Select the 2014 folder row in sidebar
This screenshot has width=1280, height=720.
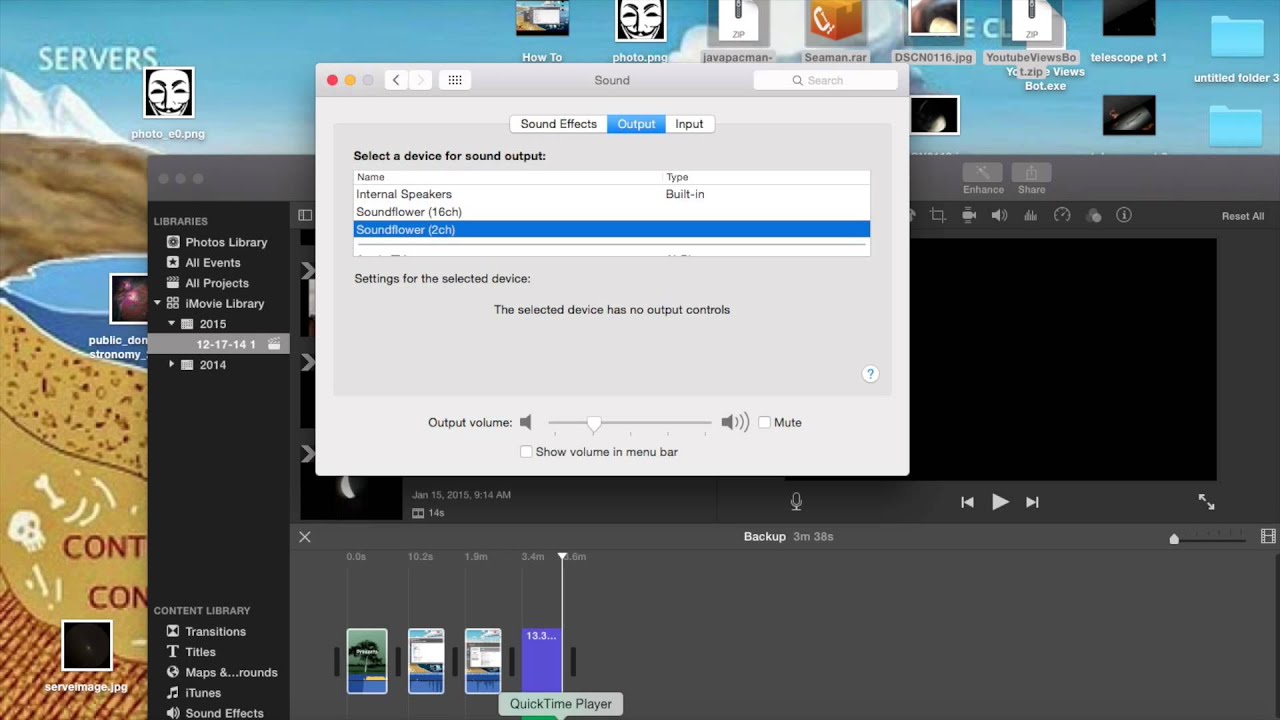(218, 365)
